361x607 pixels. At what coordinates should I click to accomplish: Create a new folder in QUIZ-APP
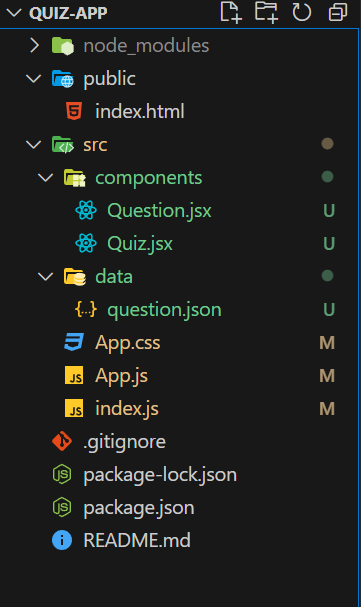[266, 12]
